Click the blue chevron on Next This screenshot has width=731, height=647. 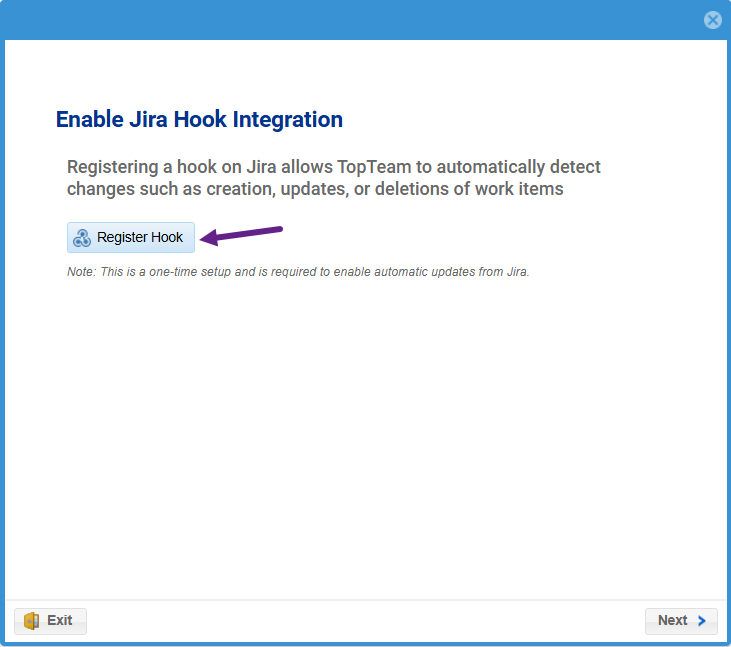pyautogui.click(x=702, y=621)
